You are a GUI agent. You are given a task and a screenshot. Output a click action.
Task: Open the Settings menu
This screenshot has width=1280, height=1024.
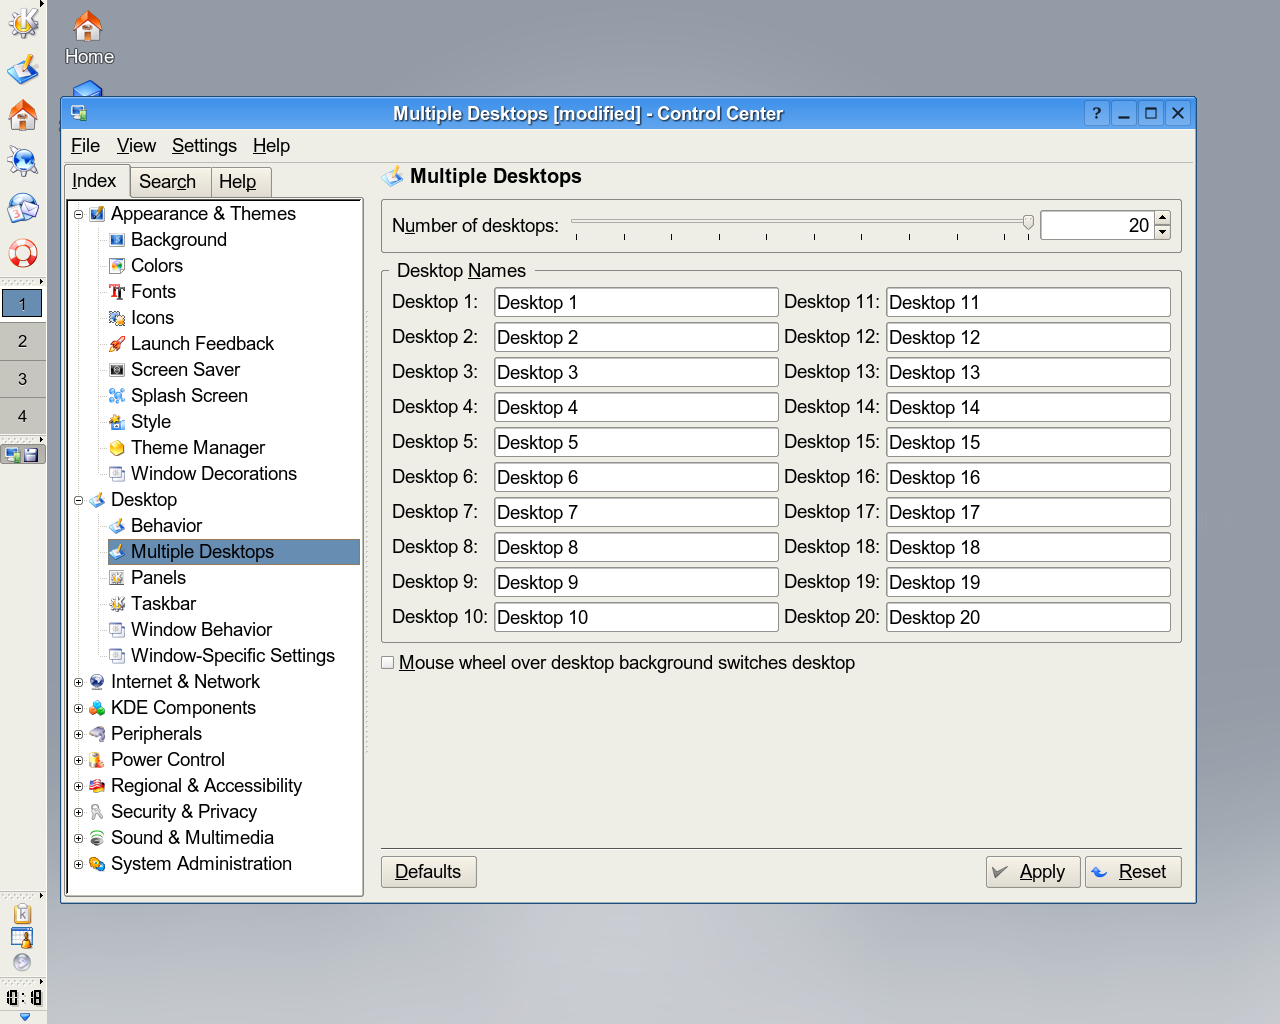point(204,146)
